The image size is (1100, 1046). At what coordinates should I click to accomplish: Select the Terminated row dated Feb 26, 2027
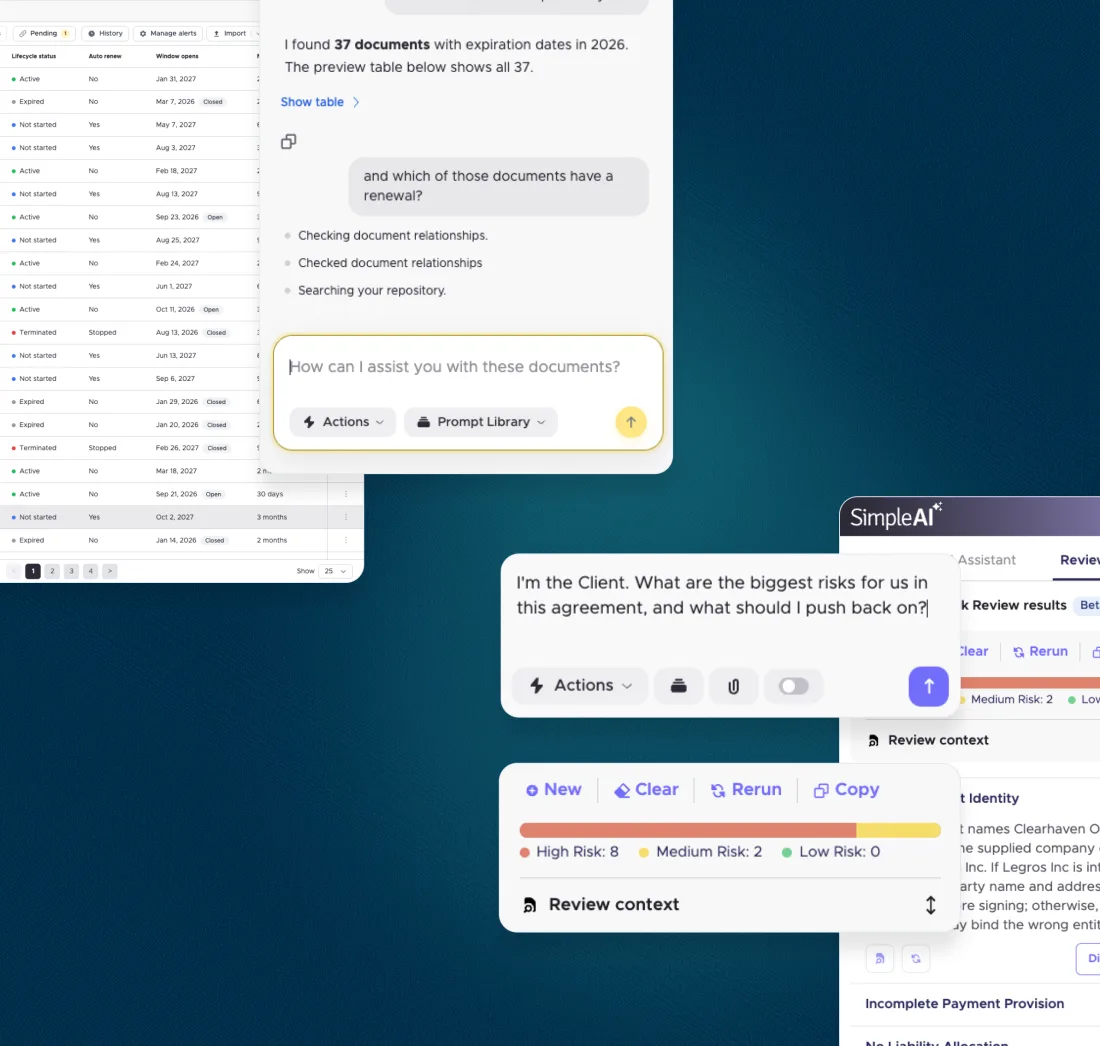(130, 448)
